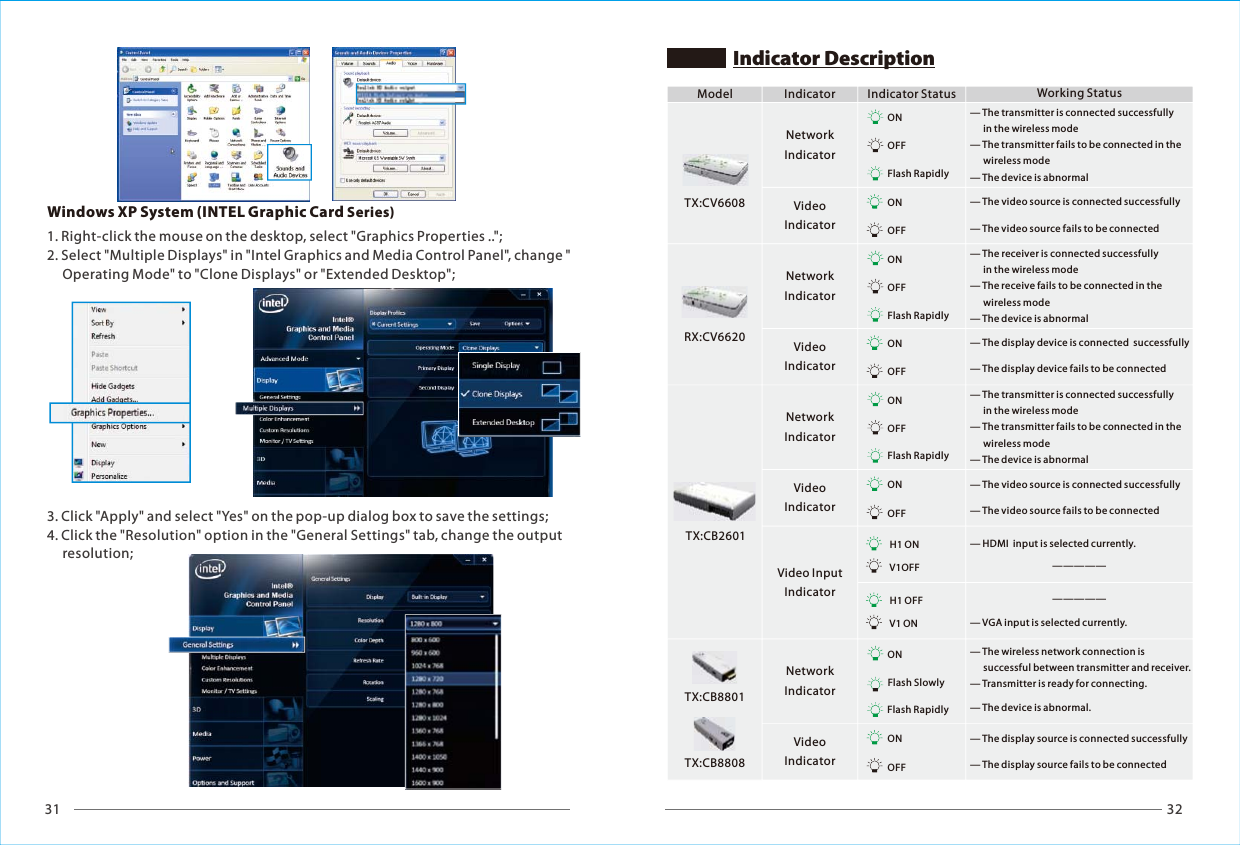The image size is (1240, 845).
Task: Select Graphics Properties from the context menu
Action: point(118,412)
